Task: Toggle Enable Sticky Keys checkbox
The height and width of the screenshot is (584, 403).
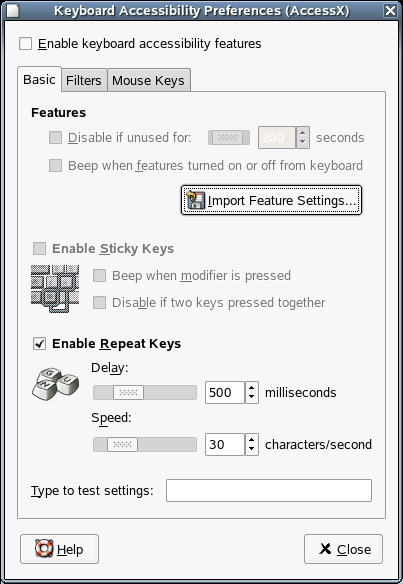Action: pyautogui.click(x=39, y=248)
